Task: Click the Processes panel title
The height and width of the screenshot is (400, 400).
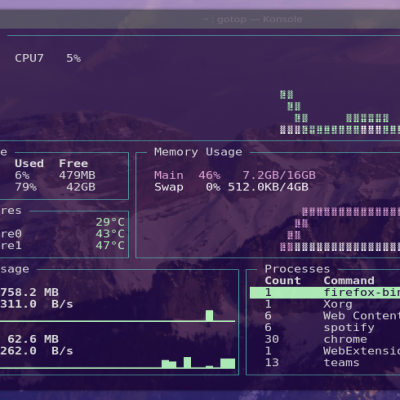Action: (x=297, y=269)
